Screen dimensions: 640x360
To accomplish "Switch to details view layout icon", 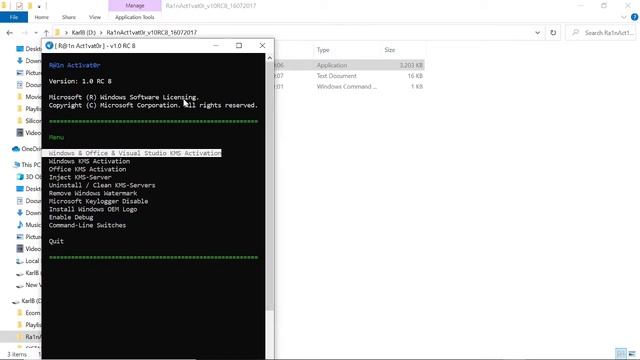I will (621, 353).
